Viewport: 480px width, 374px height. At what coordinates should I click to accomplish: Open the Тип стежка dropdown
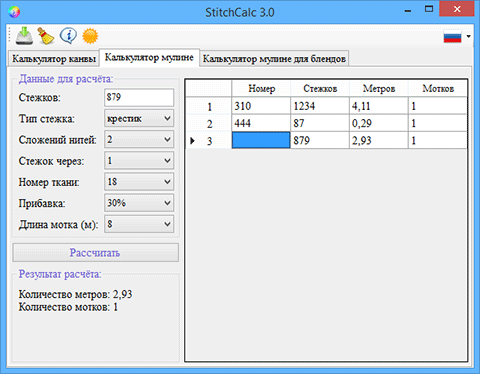139,118
